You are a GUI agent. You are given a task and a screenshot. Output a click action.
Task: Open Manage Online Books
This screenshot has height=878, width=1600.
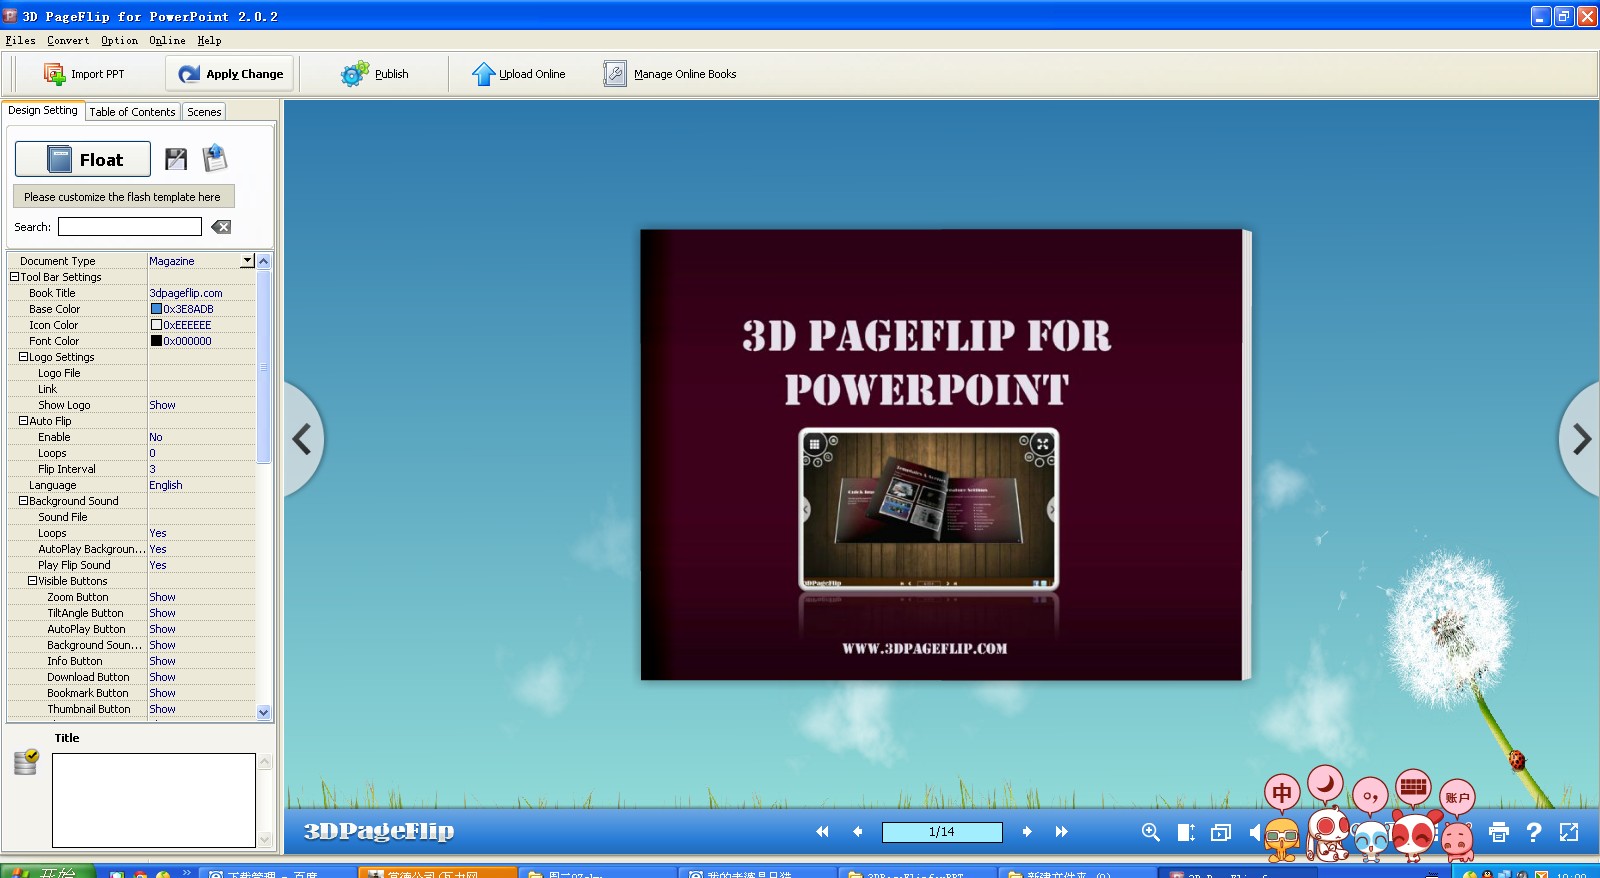click(x=670, y=74)
